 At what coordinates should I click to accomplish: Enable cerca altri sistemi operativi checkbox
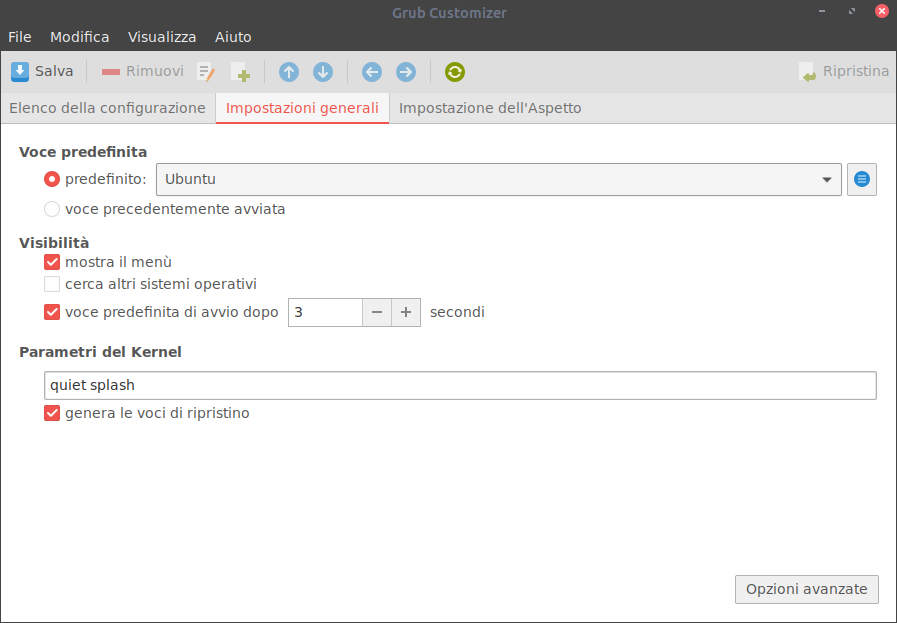[x=52, y=284]
